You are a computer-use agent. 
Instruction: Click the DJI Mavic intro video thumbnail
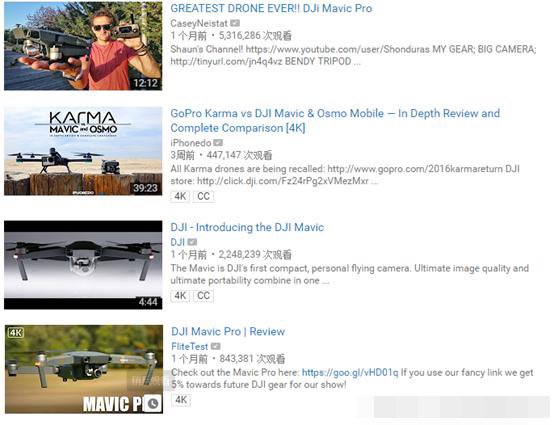(x=83, y=265)
